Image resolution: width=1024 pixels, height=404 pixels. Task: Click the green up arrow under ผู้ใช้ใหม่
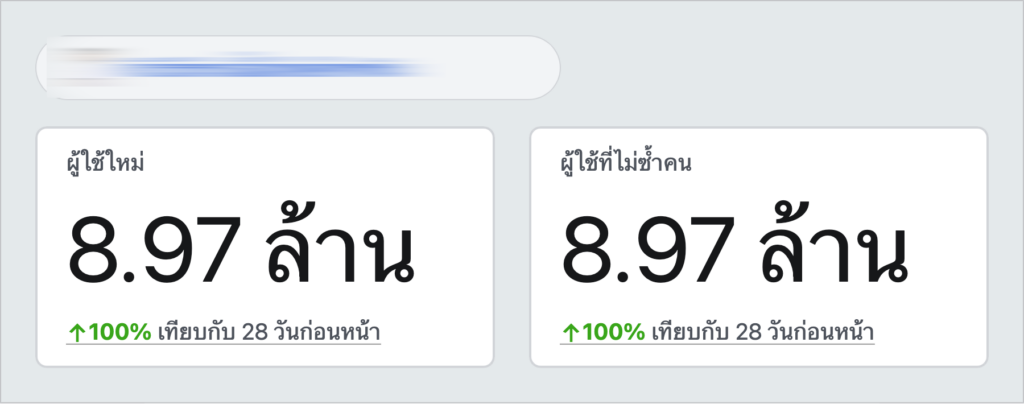(x=77, y=332)
